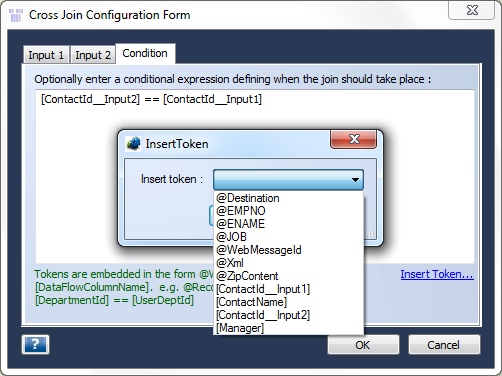
Task: Click the blue help question mark icon
Action: (x=35, y=344)
